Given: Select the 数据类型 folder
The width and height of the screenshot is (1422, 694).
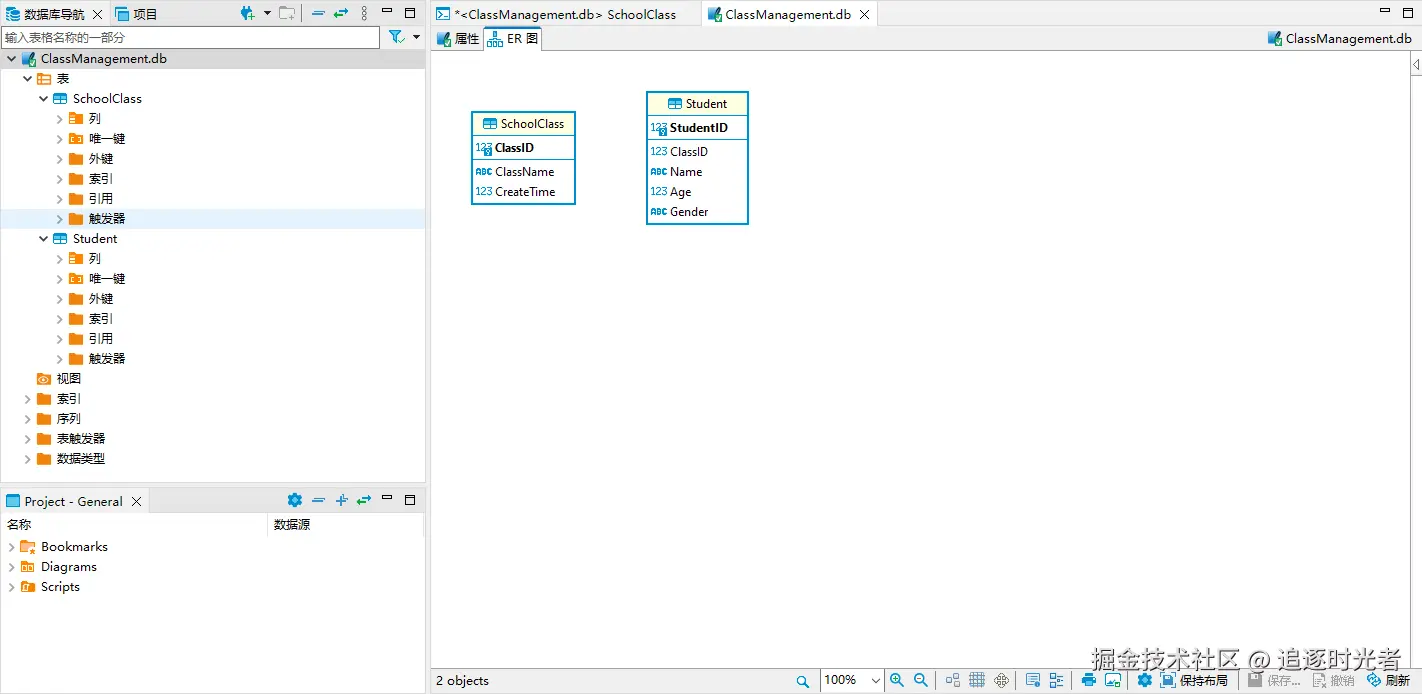Looking at the screenshot, I should pos(80,458).
